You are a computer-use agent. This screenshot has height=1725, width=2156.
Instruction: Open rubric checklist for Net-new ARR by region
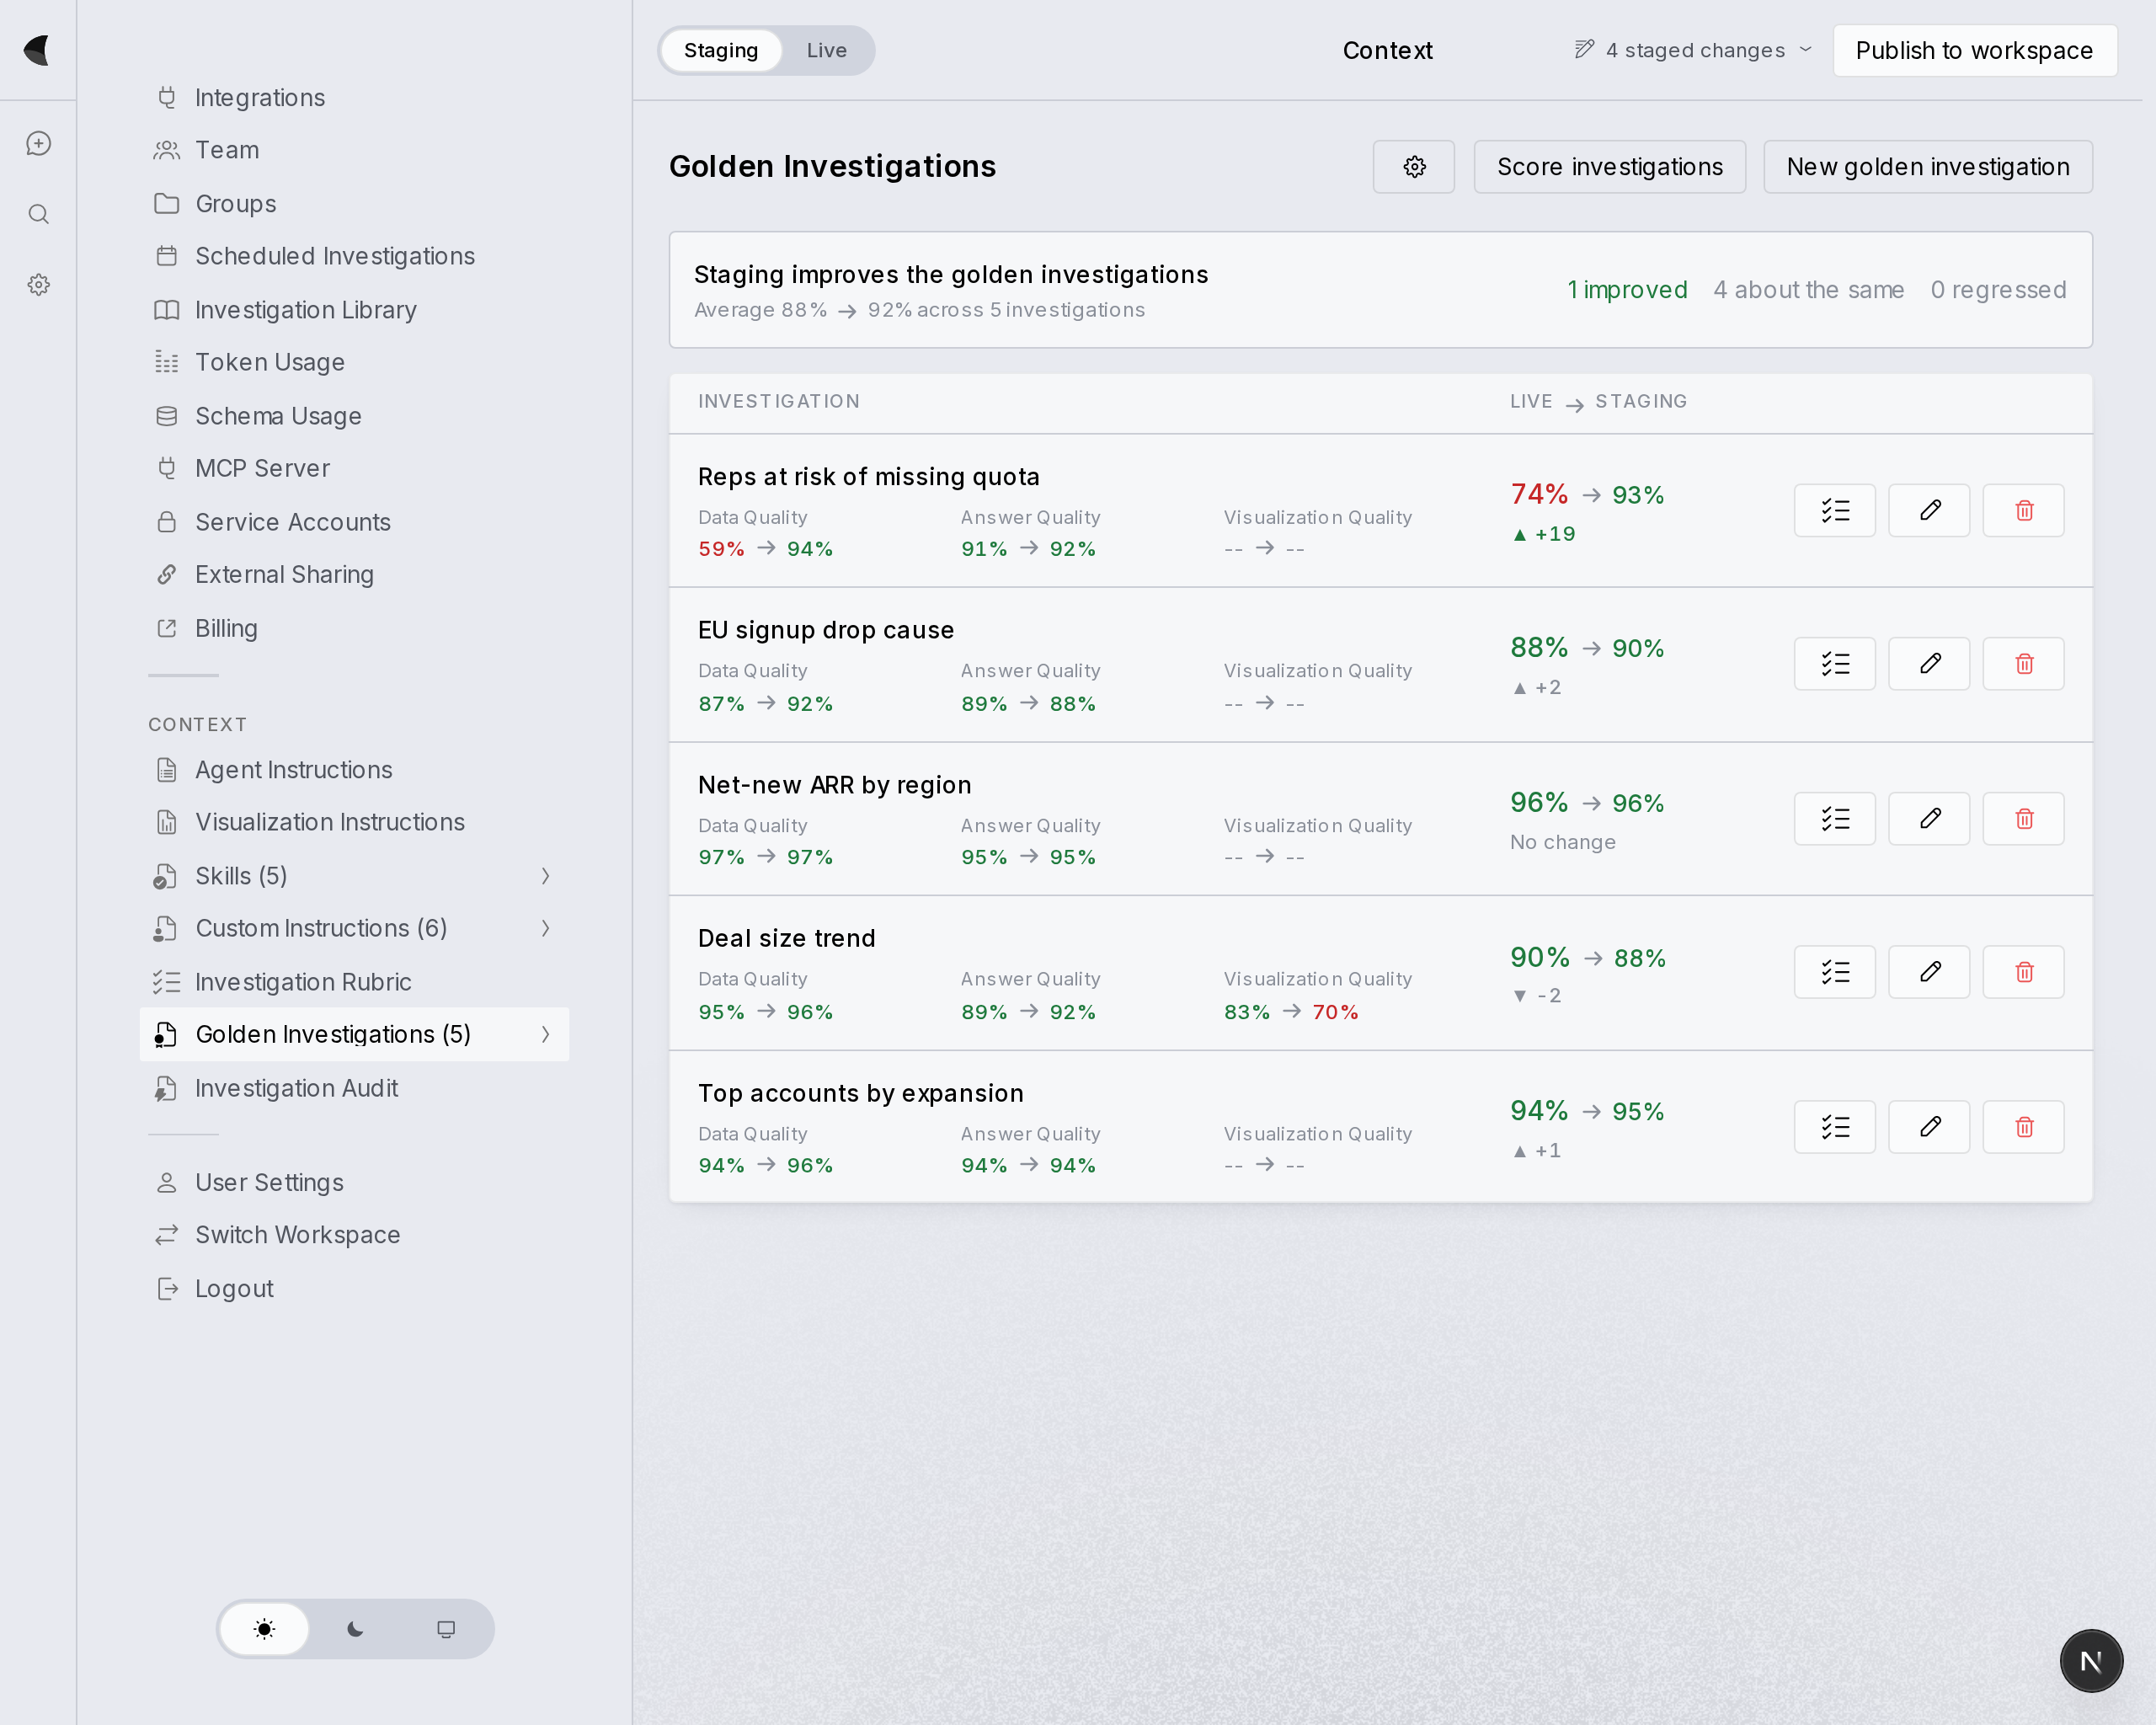tap(1834, 819)
